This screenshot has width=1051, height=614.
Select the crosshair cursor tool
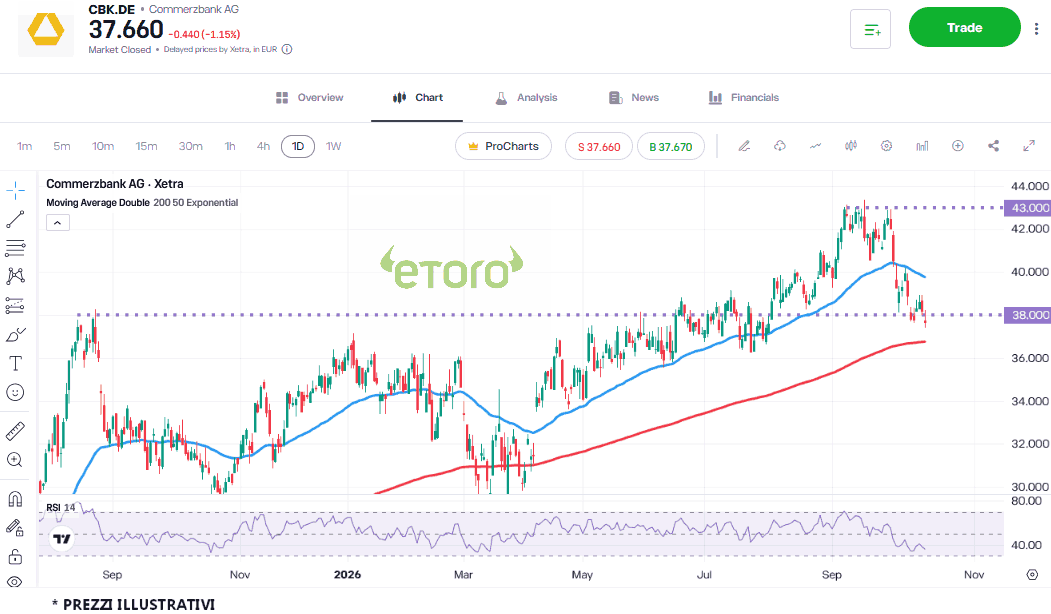(15, 190)
